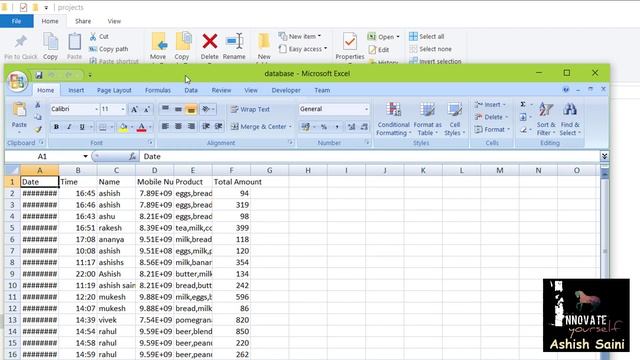Click the Center alignment icon
Screen dimensions: 640x360
[178, 127]
